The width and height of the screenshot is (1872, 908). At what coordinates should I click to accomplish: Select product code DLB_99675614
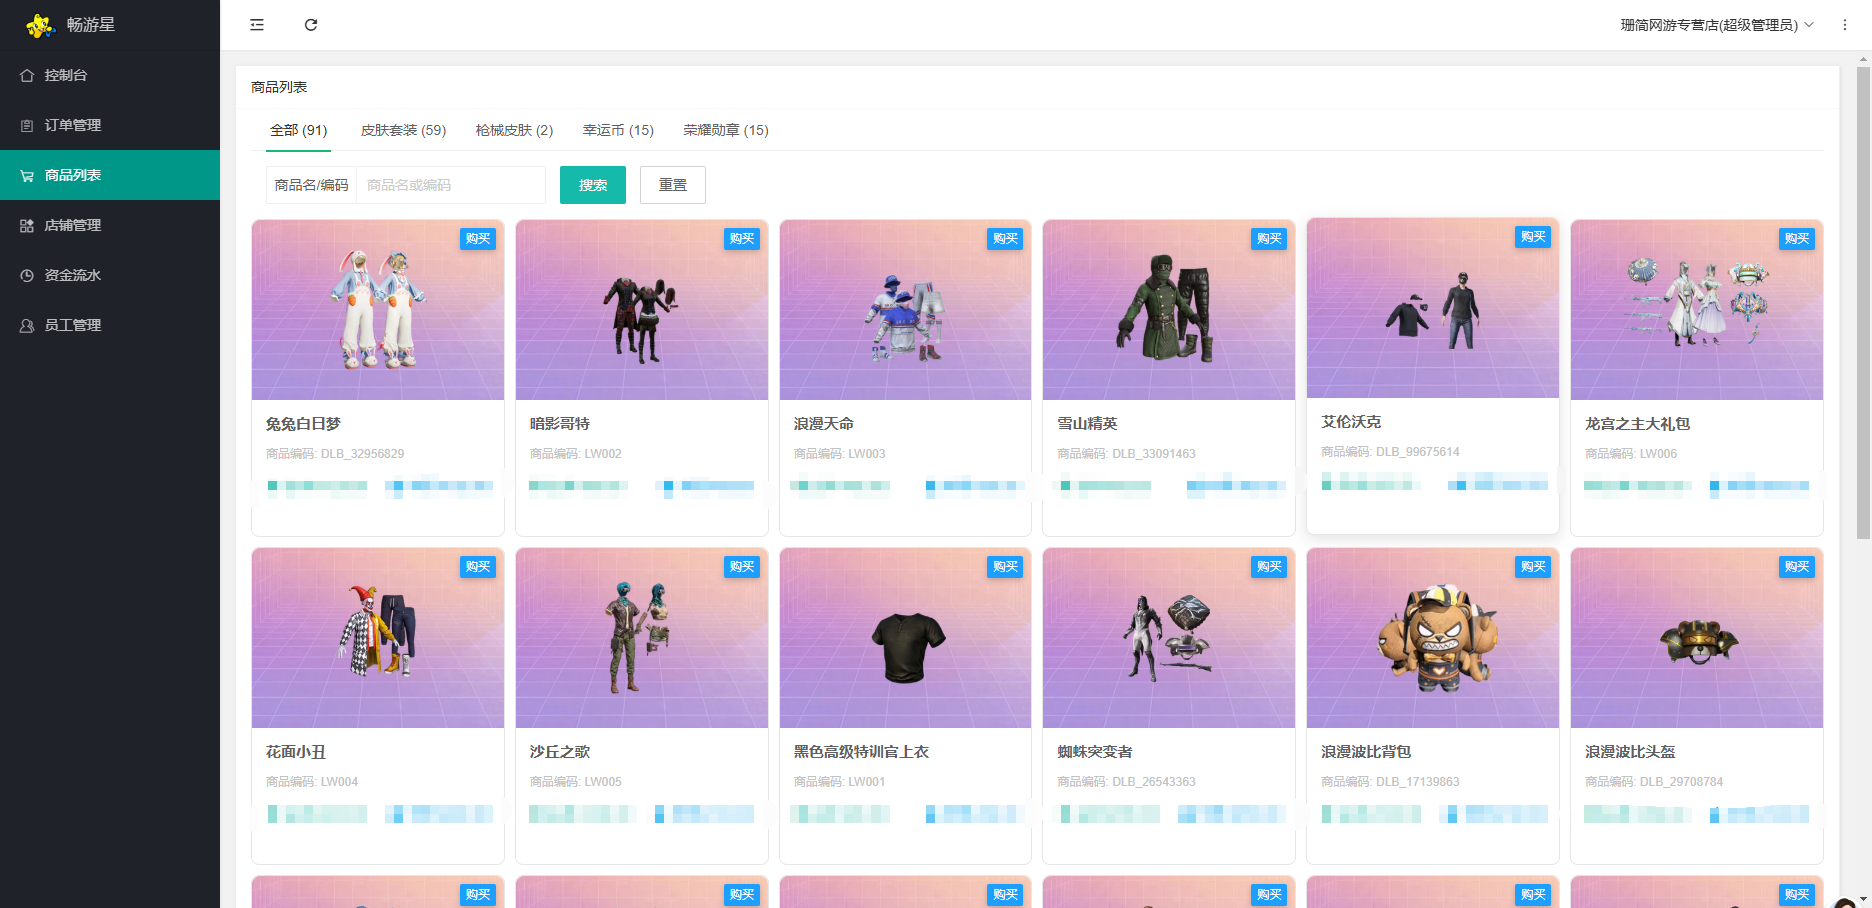click(x=1418, y=452)
